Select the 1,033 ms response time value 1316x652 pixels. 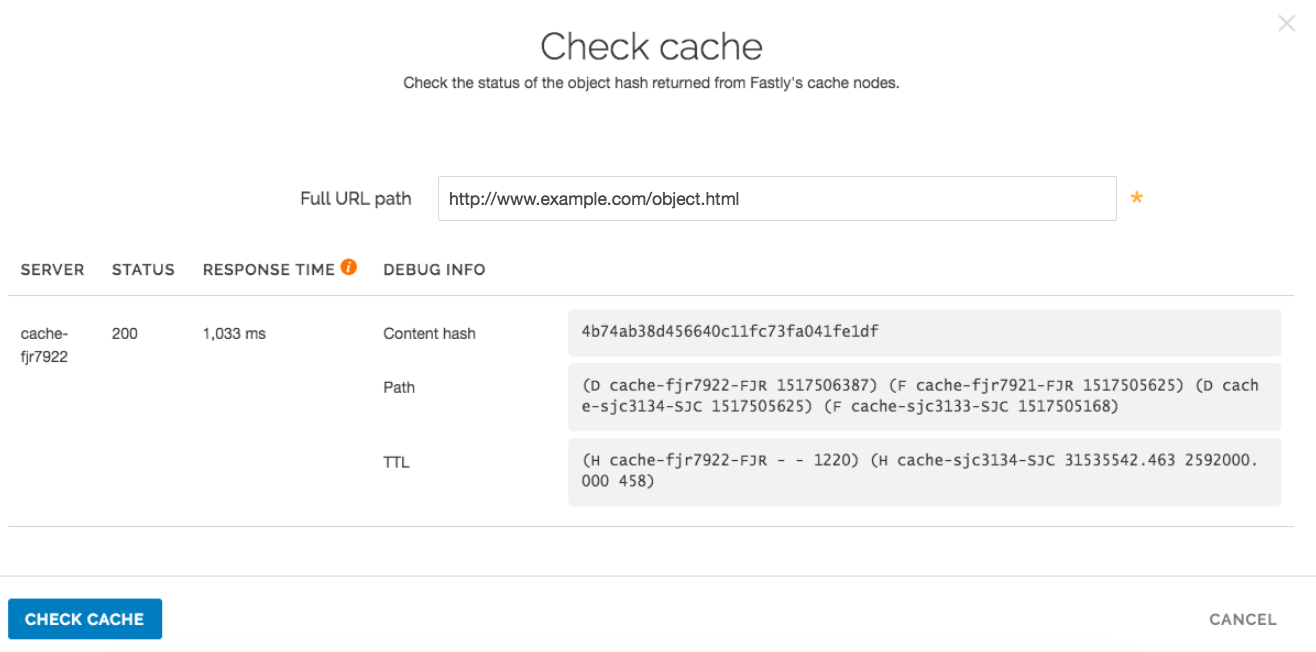click(x=233, y=333)
